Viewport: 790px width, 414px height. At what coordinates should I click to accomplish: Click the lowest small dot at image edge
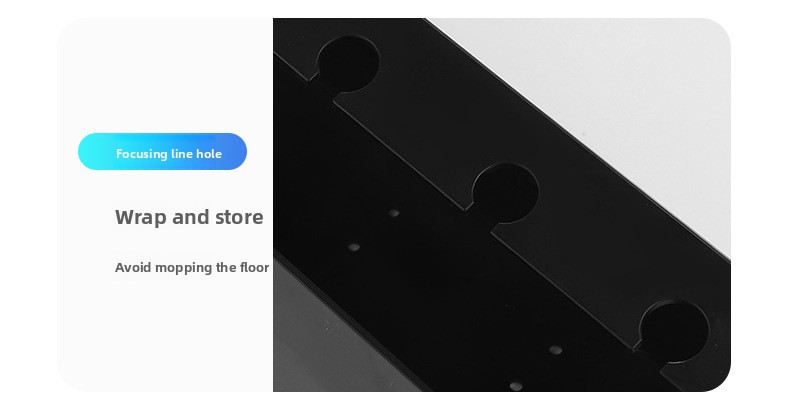pyautogui.click(x=515, y=386)
